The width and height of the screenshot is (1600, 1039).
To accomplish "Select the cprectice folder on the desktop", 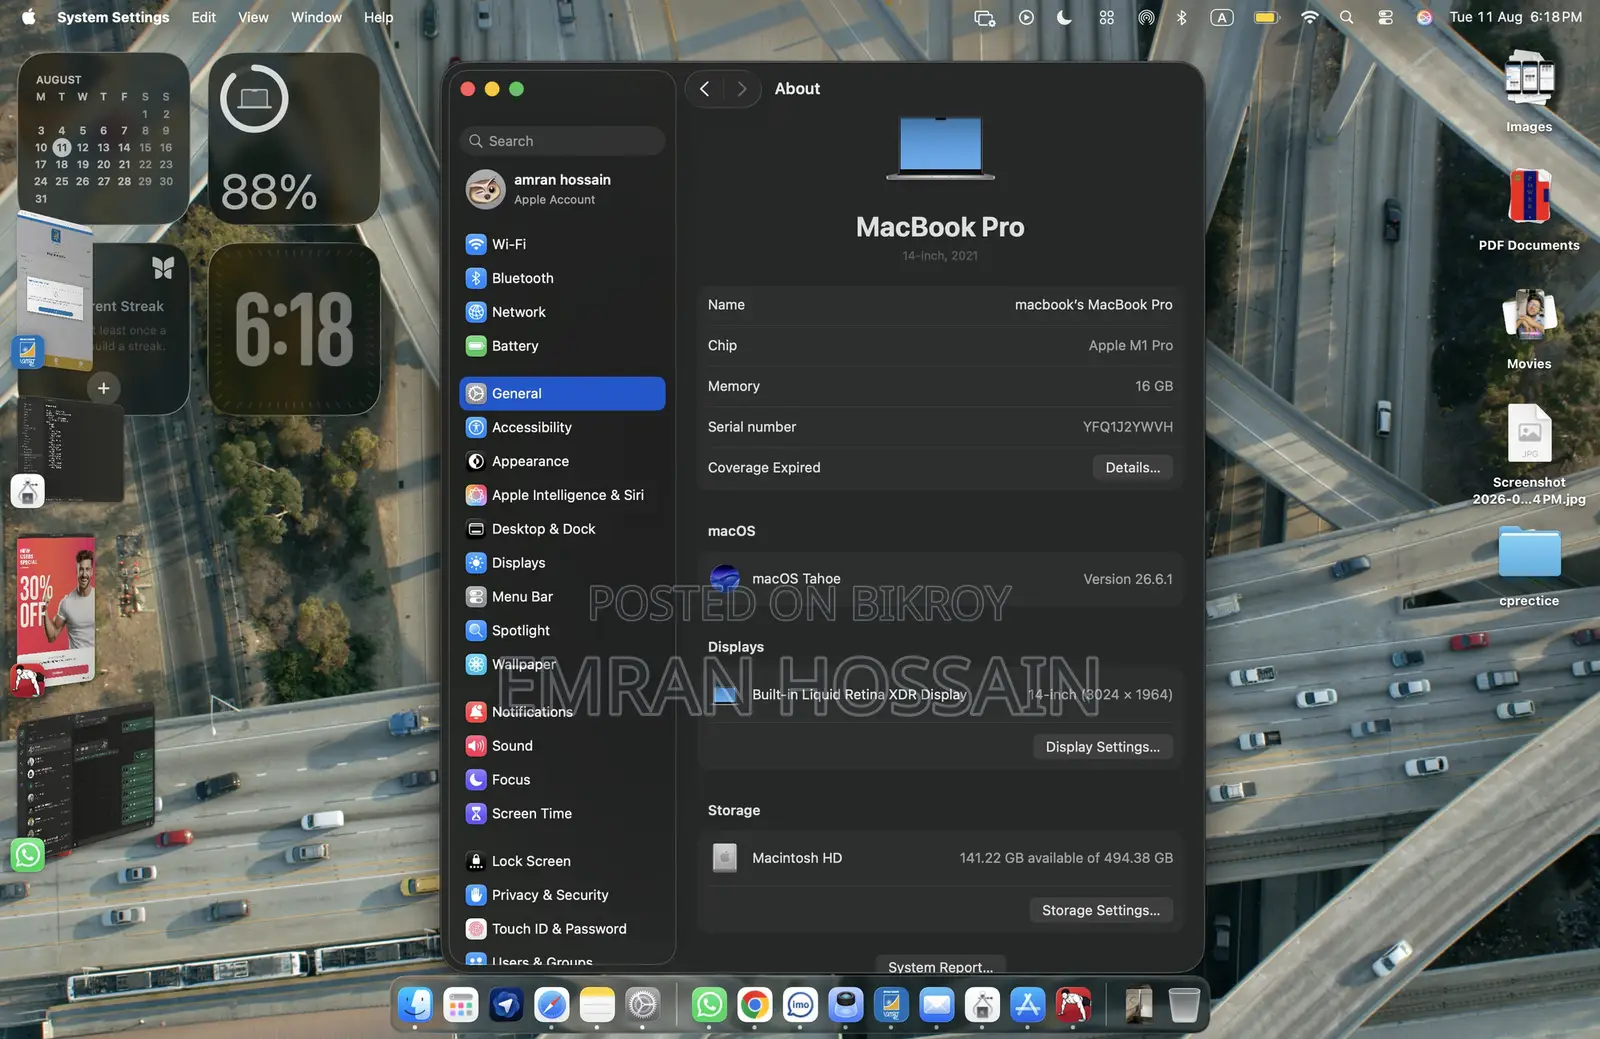I will point(1529,565).
